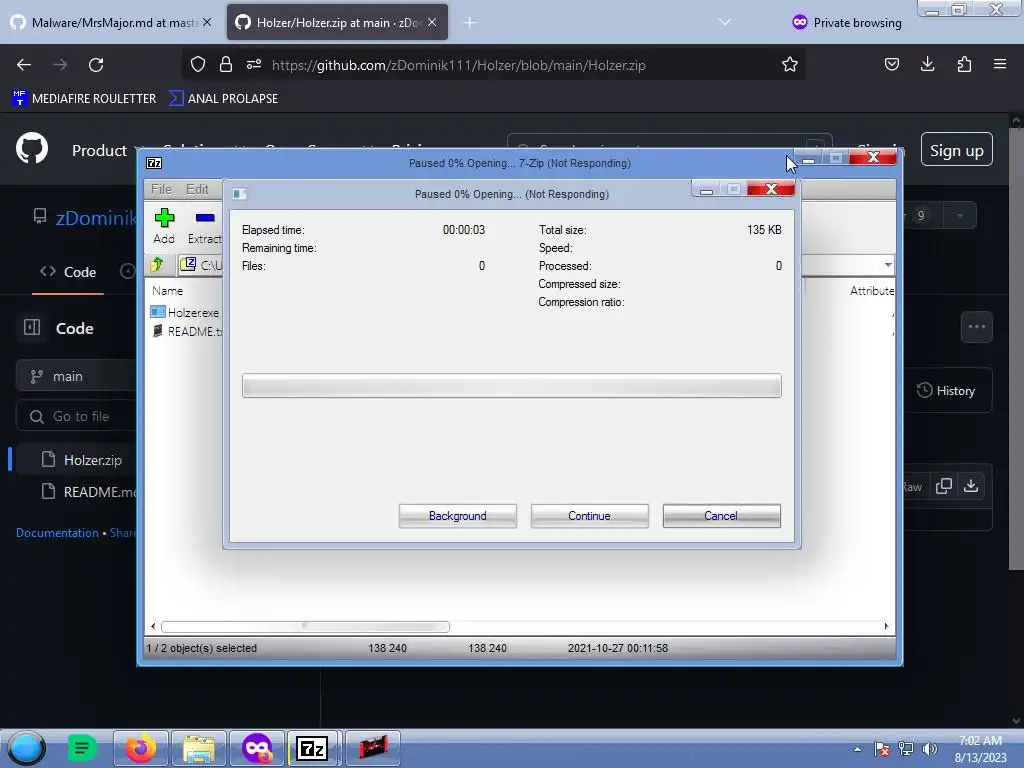The image size is (1024, 768).
Task: Open the MEDIAFIRE ROULETTER bookmark
Action: tap(84, 99)
